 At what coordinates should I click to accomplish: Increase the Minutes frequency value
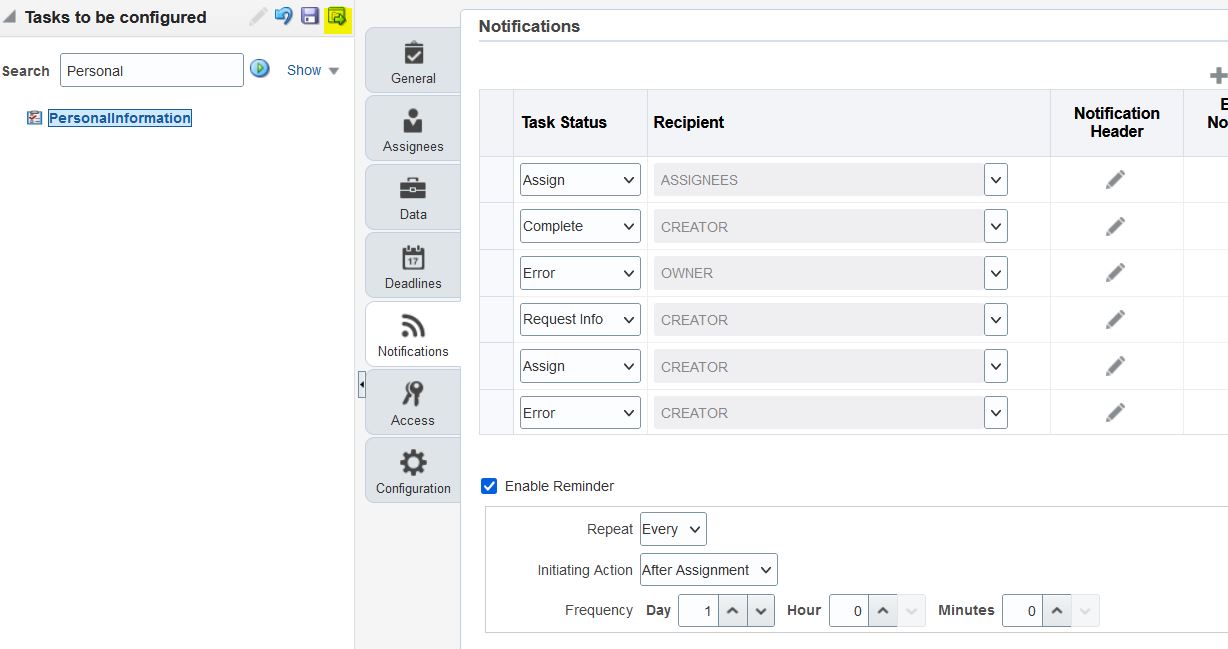tap(1059, 611)
